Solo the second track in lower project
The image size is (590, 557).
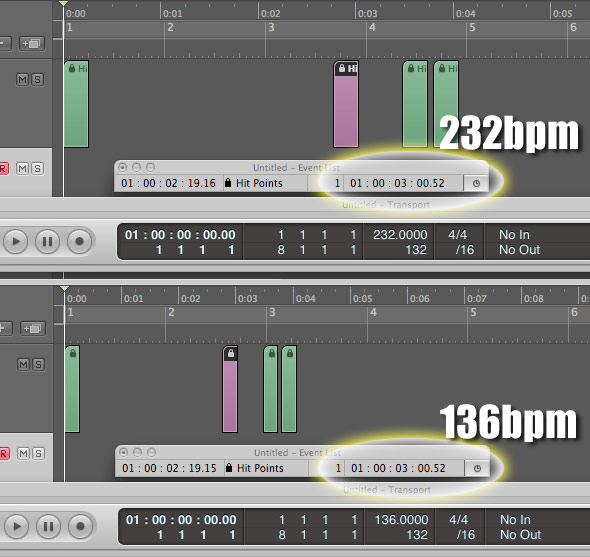38,453
